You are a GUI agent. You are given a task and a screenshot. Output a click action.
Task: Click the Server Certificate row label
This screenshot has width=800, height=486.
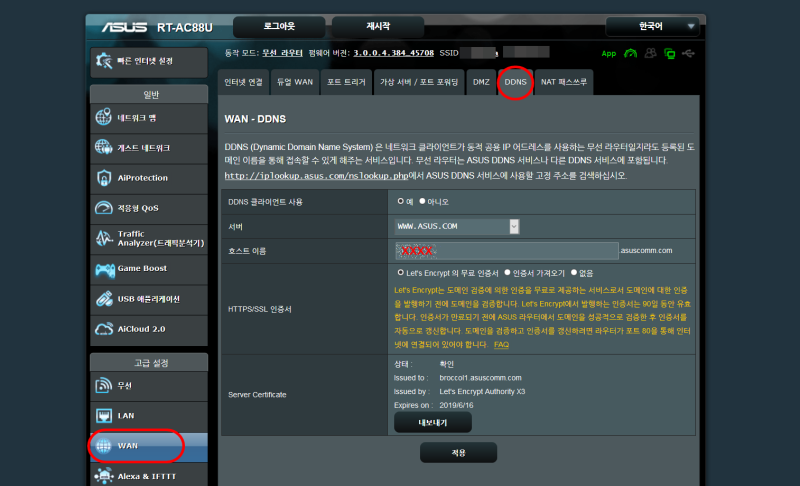click(257, 395)
